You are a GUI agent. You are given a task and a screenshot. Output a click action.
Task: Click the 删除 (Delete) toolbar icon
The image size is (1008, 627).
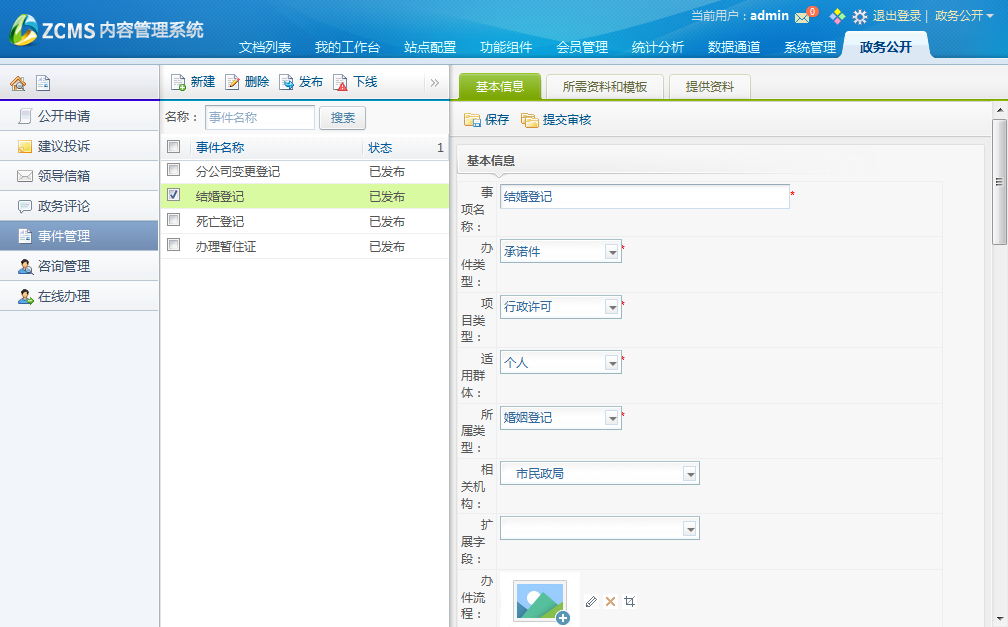click(x=232, y=83)
